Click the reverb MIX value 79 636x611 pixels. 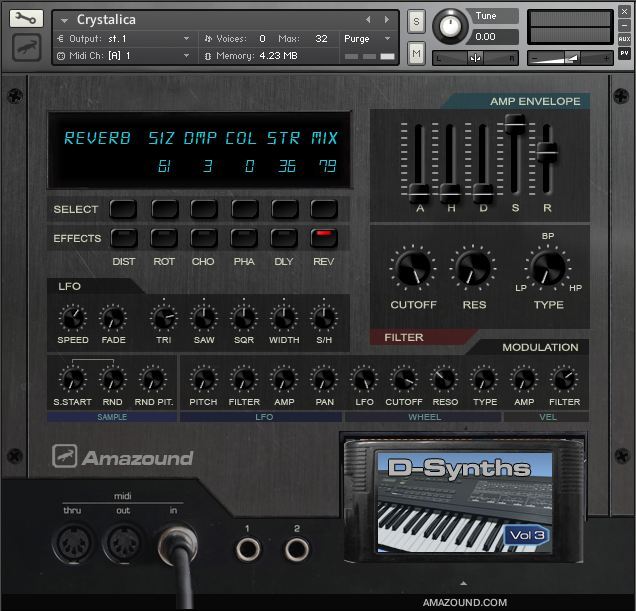coord(327,166)
